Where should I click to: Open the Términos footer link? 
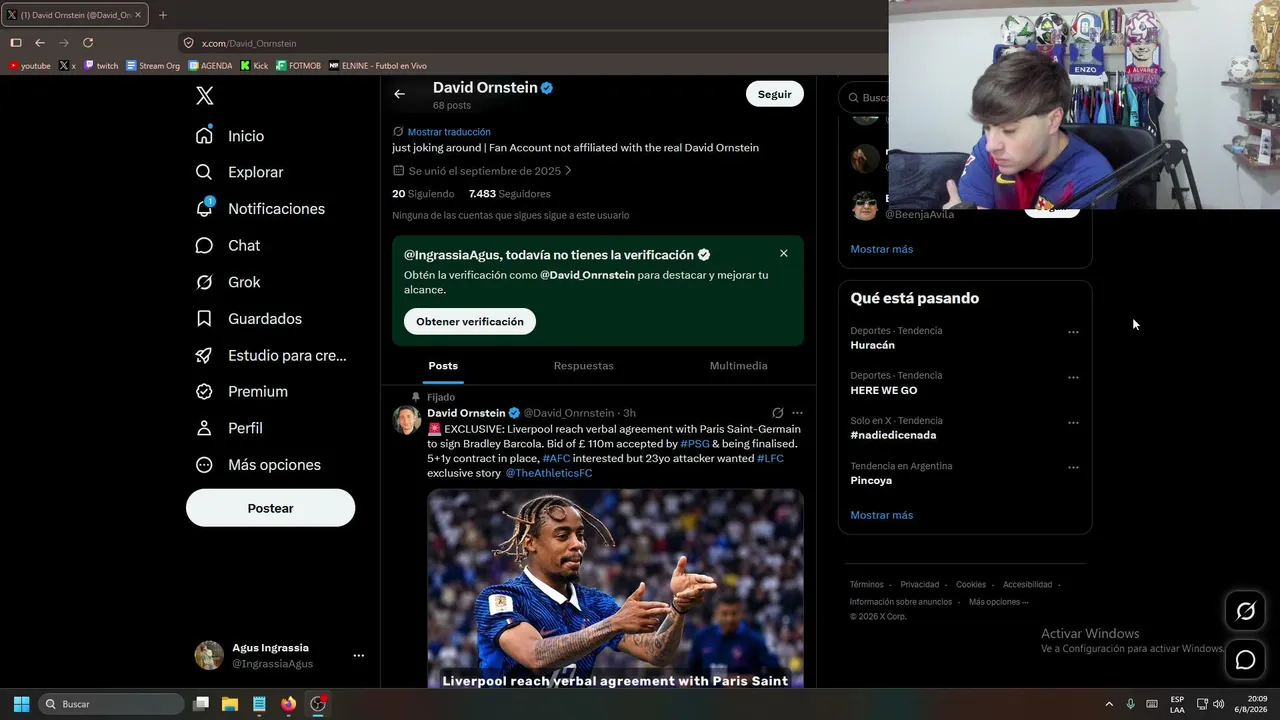pyautogui.click(x=866, y=585)
